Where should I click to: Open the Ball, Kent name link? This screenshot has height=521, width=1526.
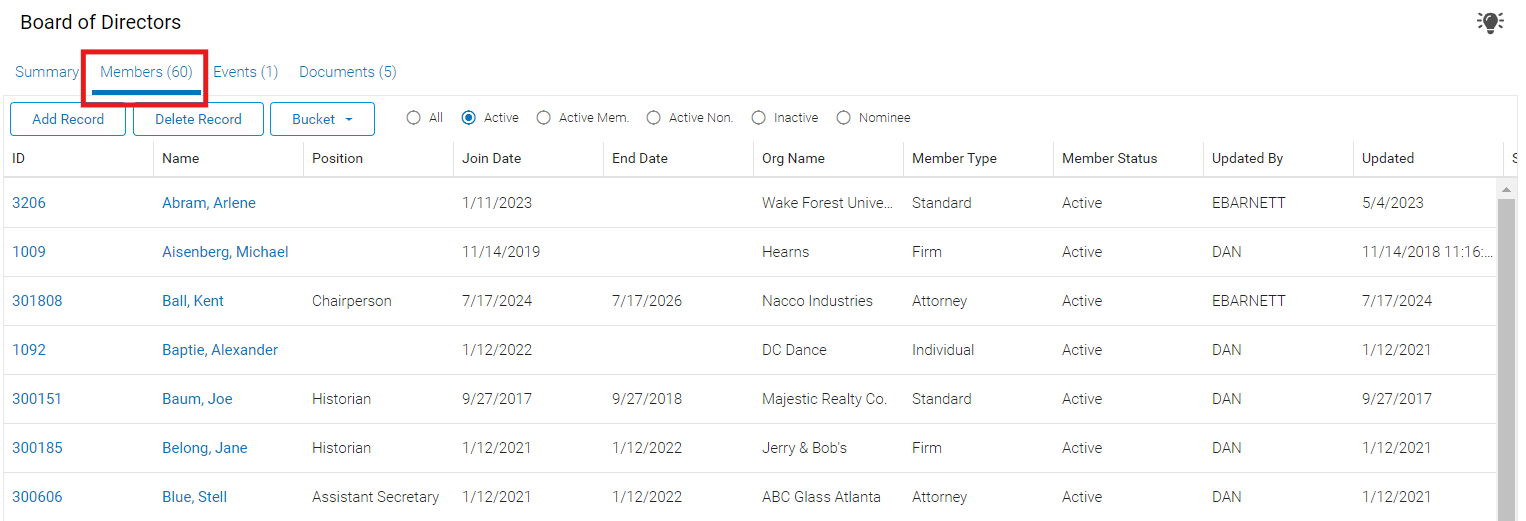193,301
